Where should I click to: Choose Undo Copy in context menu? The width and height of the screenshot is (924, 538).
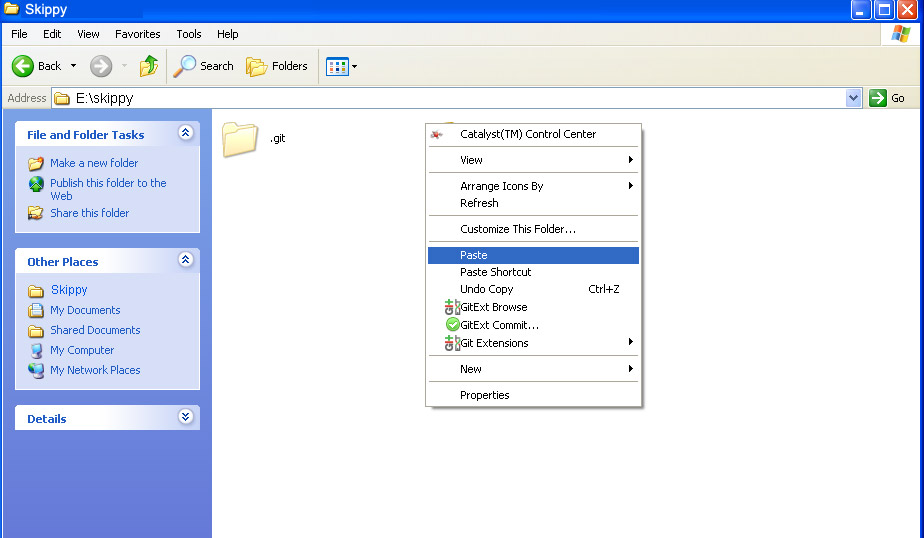(x=533, y=289)
